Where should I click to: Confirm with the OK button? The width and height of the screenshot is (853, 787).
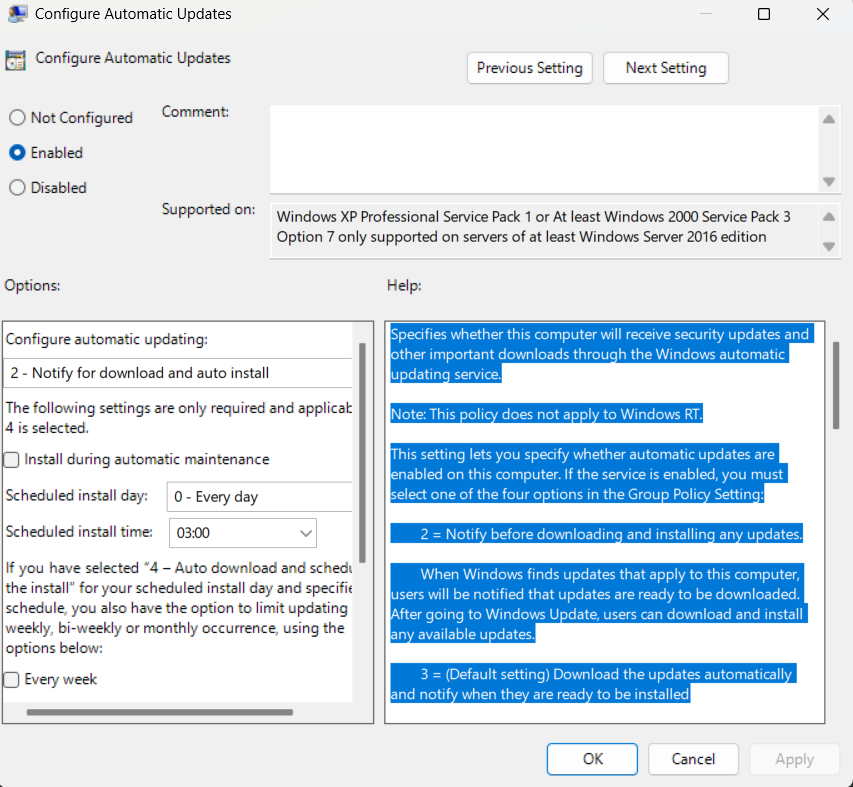592,759
